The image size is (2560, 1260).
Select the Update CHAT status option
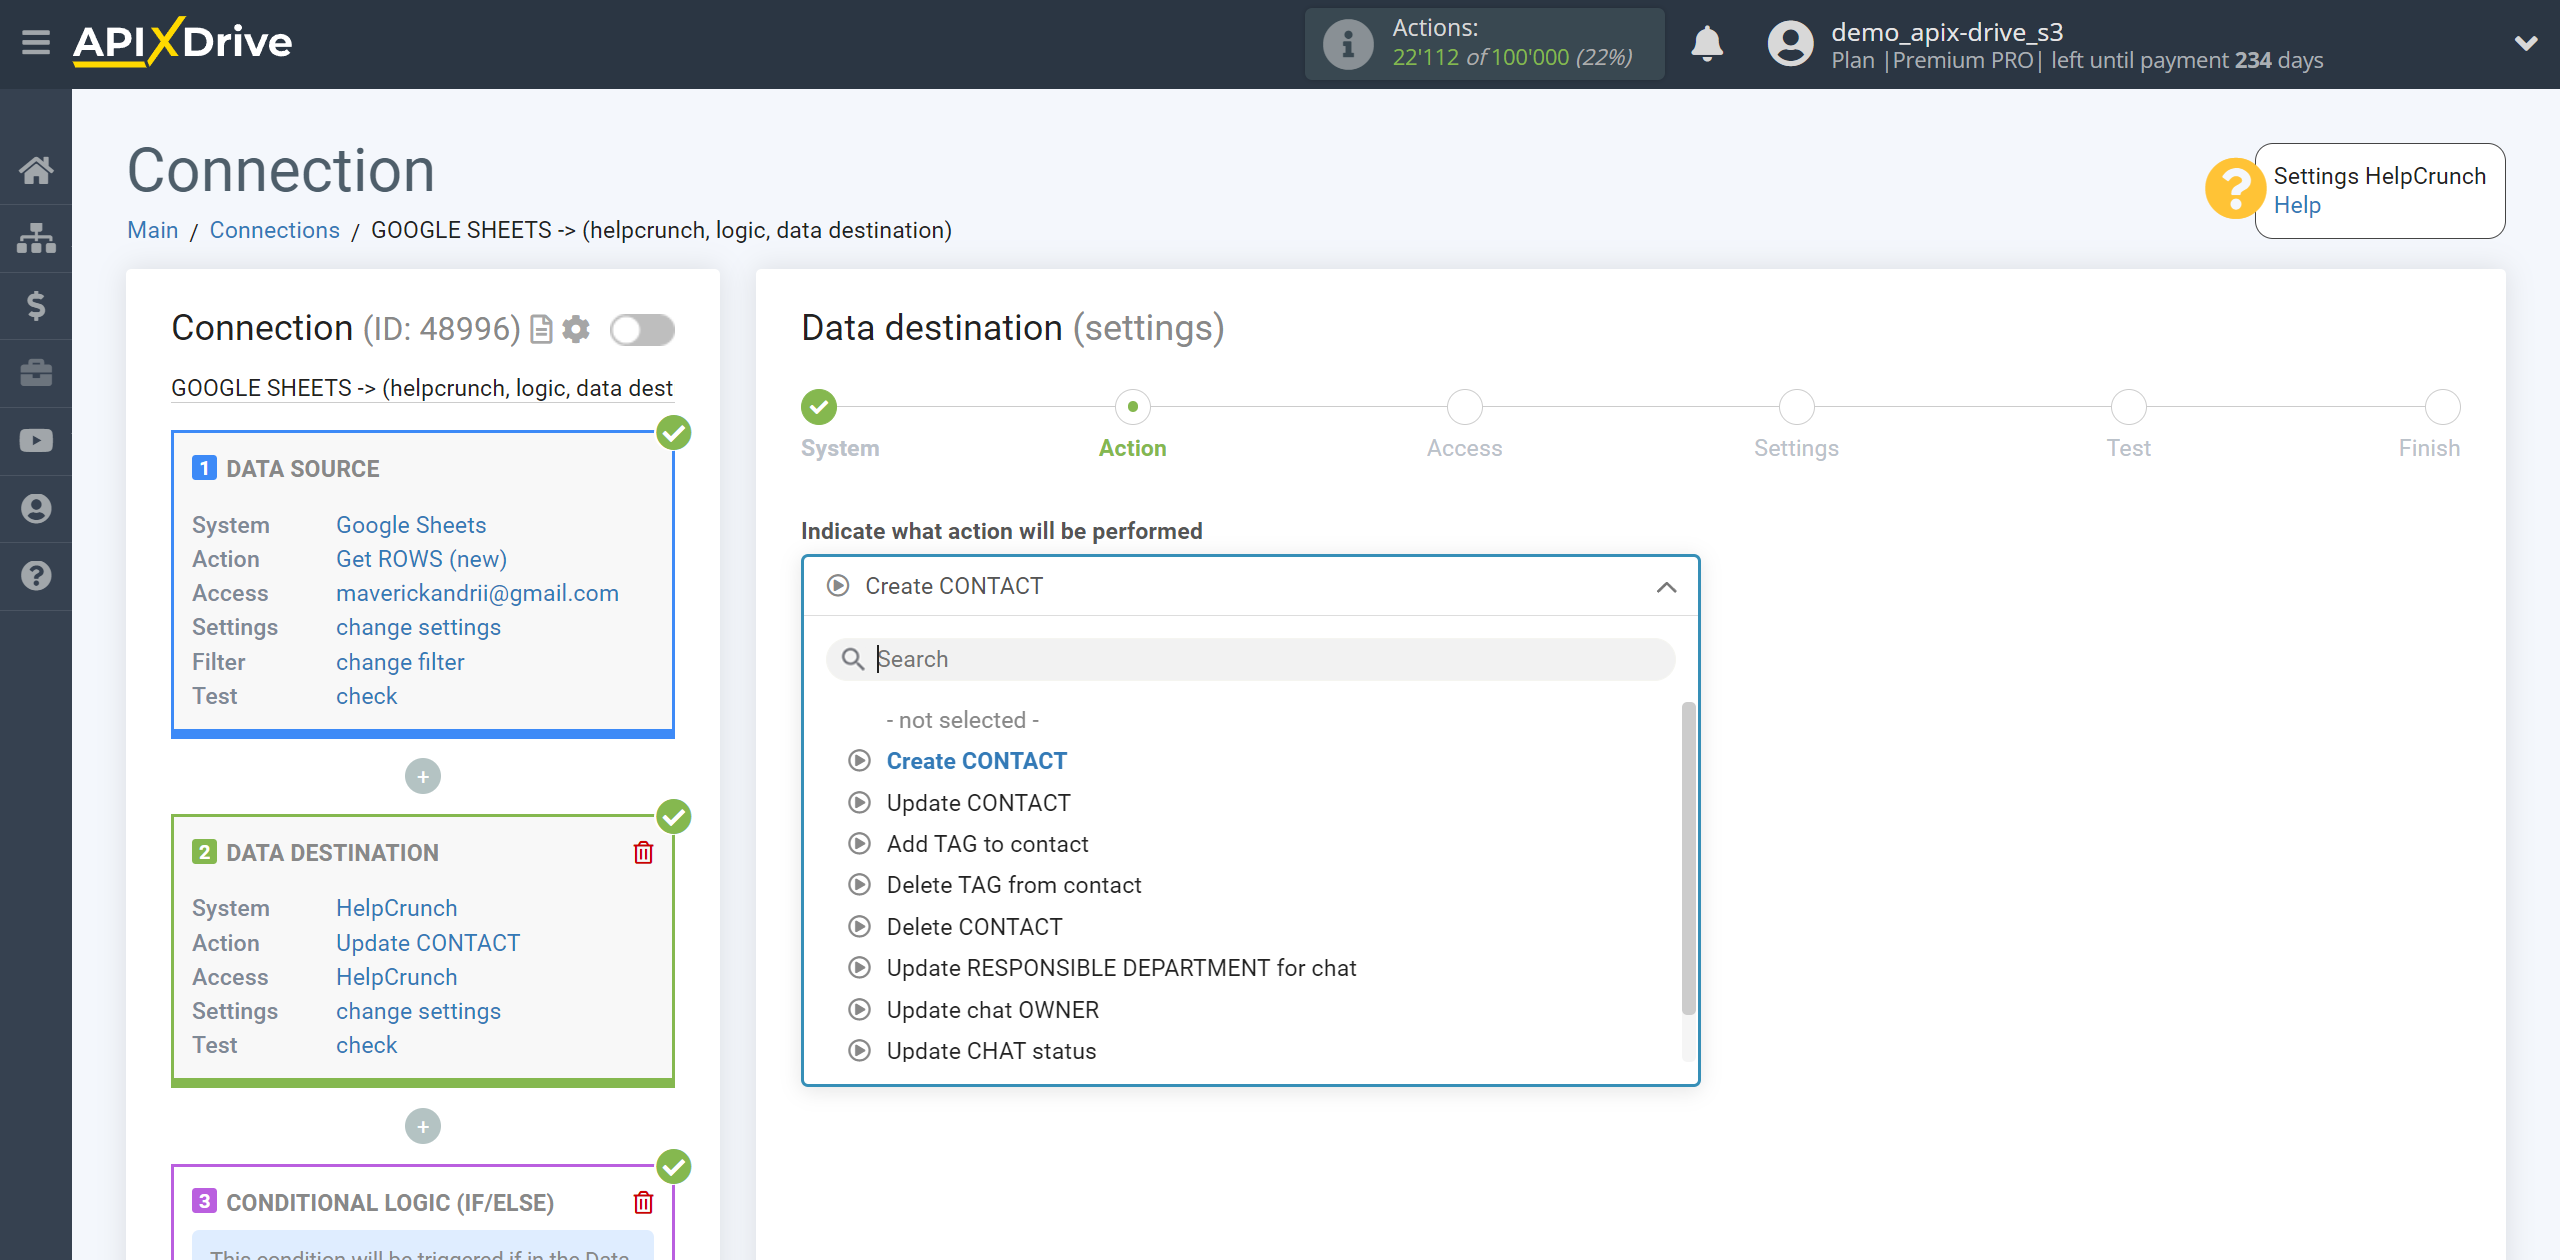tap(991, 1051)
